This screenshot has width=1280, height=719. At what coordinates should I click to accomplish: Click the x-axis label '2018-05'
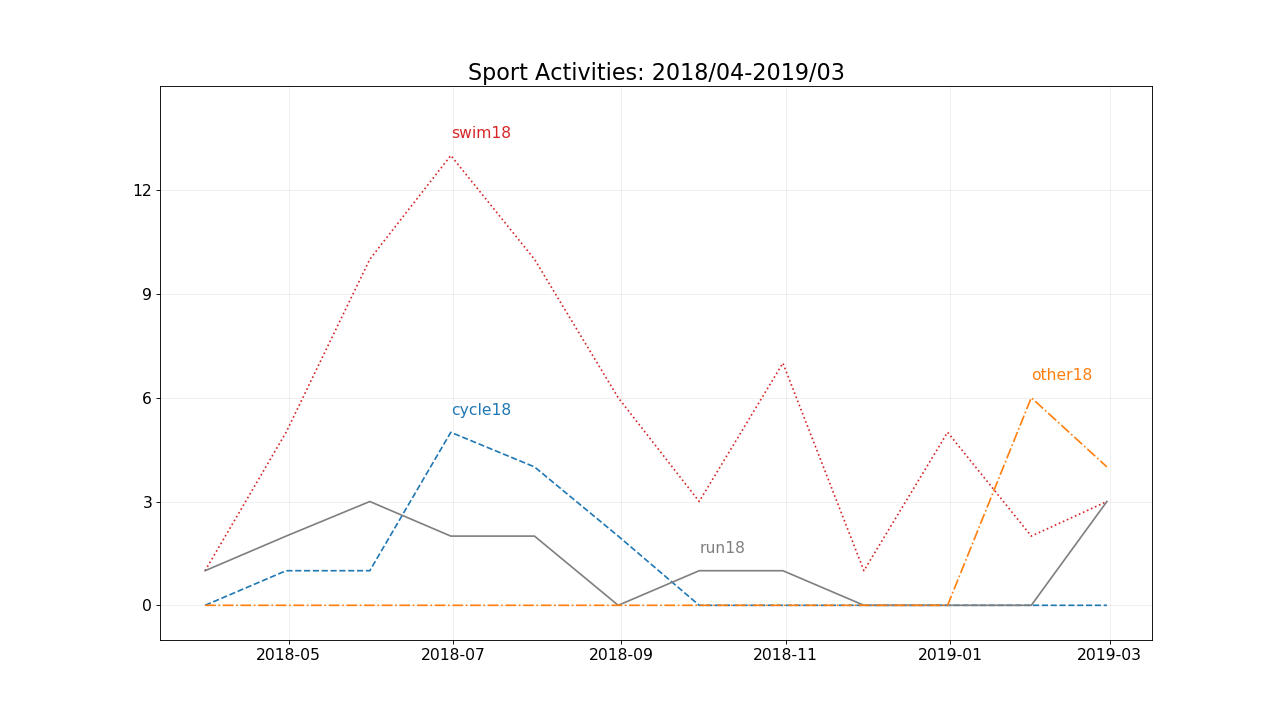(x=289, y=655)
